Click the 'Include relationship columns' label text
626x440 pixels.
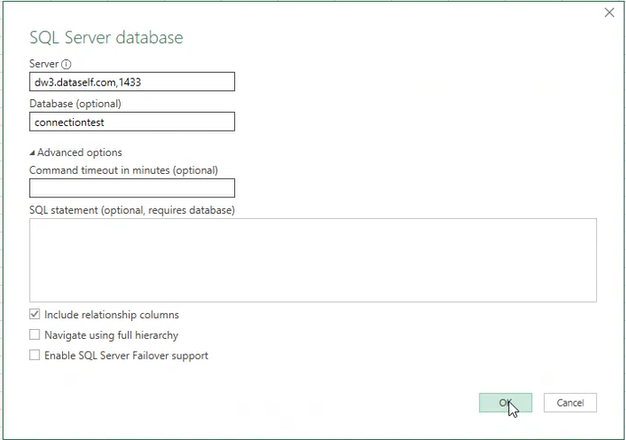pos(112,315)
